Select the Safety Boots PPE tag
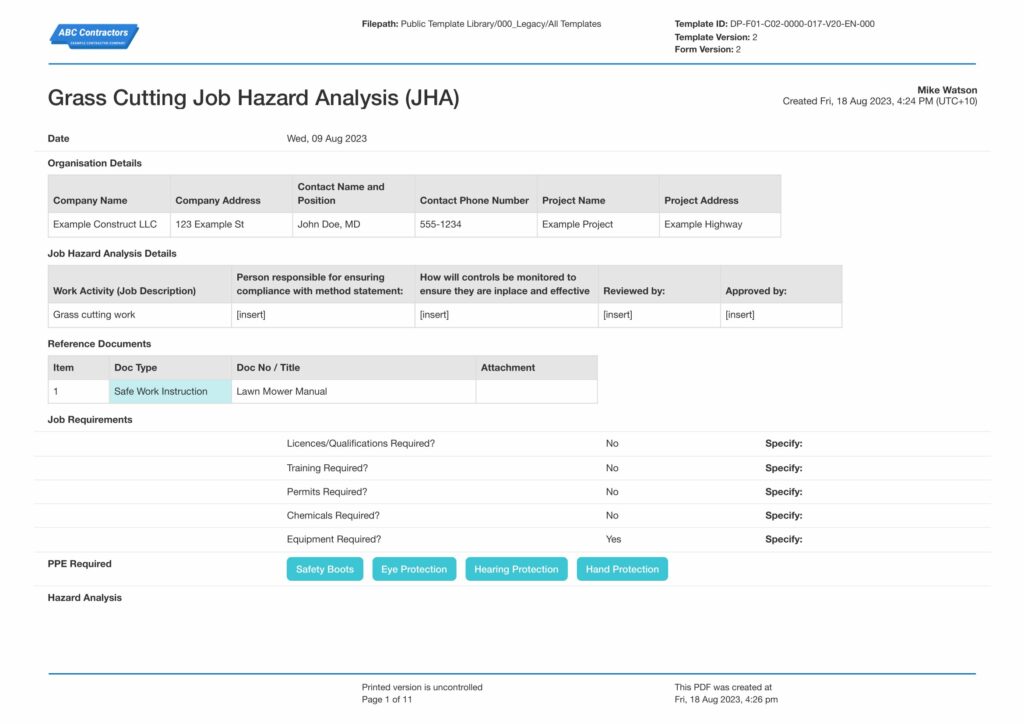The height and width of the screenshot is (724, 1024). [325, 569]
